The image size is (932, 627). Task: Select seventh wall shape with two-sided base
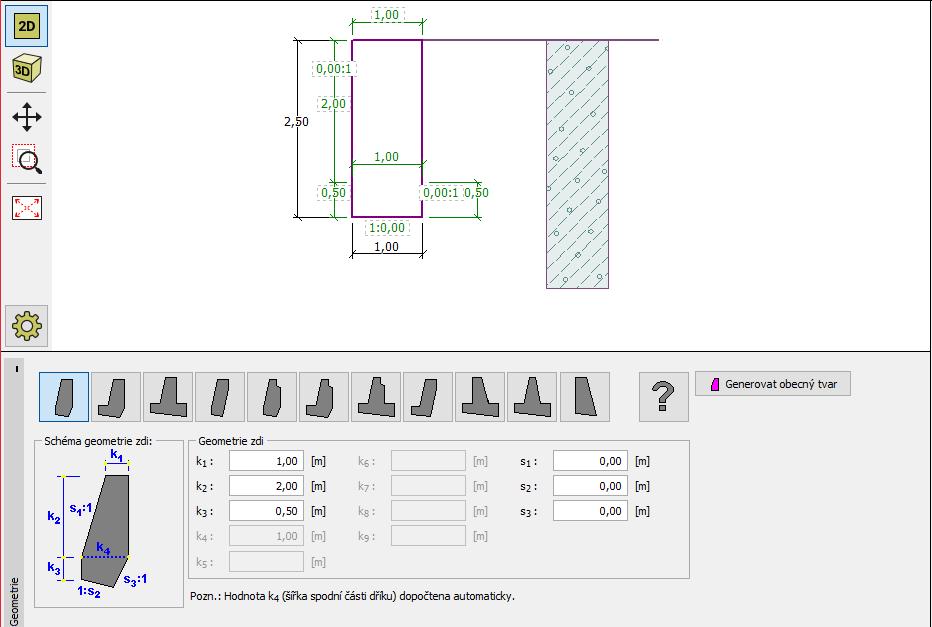[x=376, y=397]
